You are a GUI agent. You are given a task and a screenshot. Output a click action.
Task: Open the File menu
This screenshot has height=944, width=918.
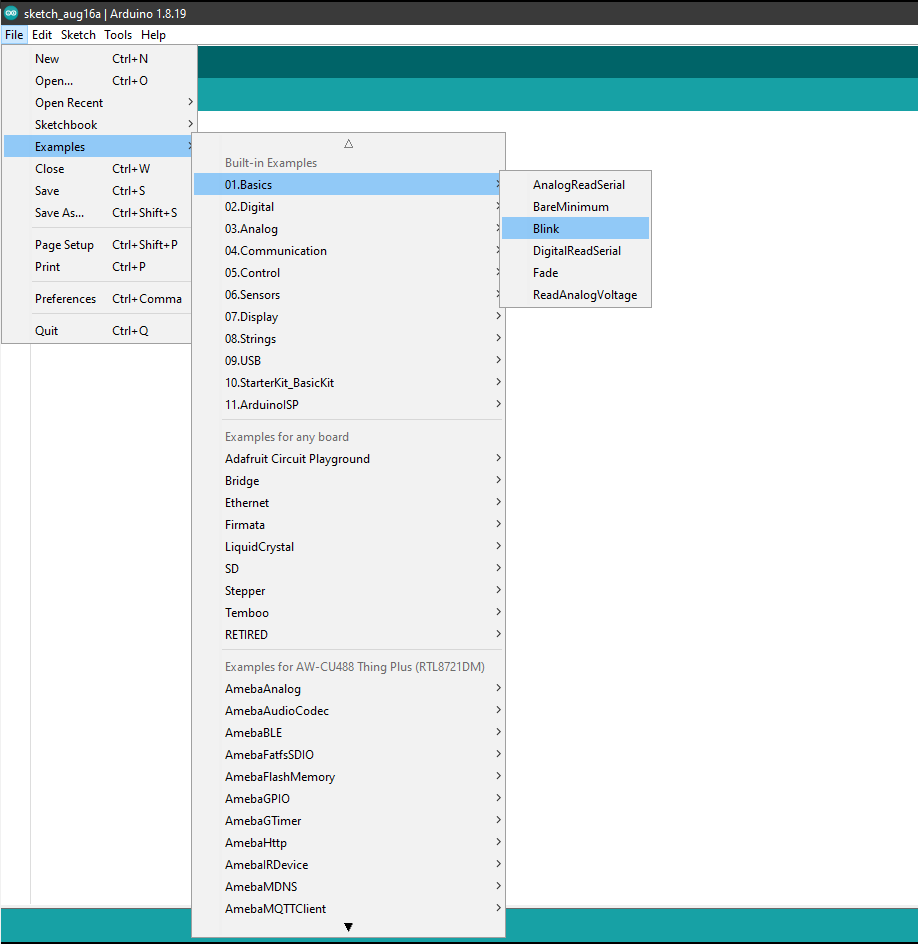click(14, 35)
